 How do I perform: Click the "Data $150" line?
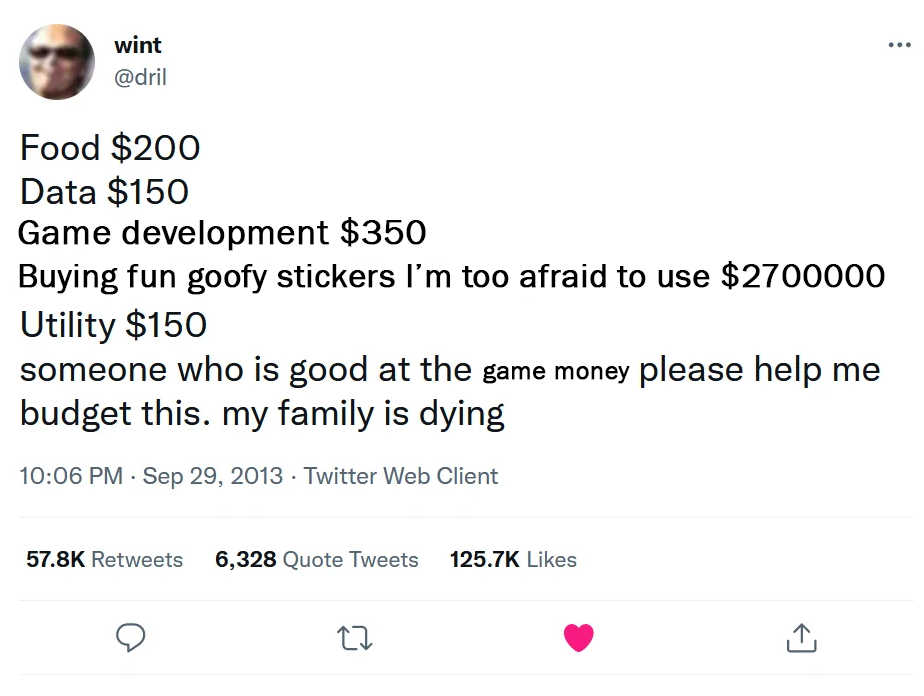(x=104, y=191)
